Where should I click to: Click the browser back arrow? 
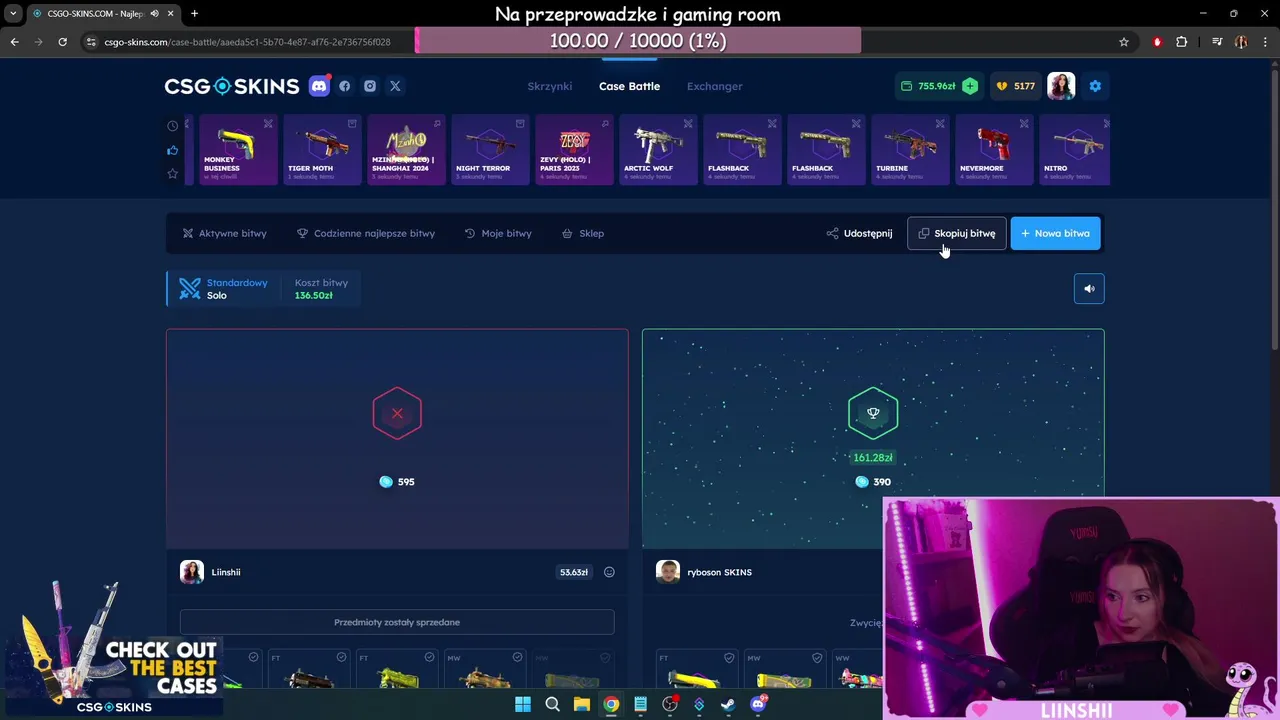(14, 42)
